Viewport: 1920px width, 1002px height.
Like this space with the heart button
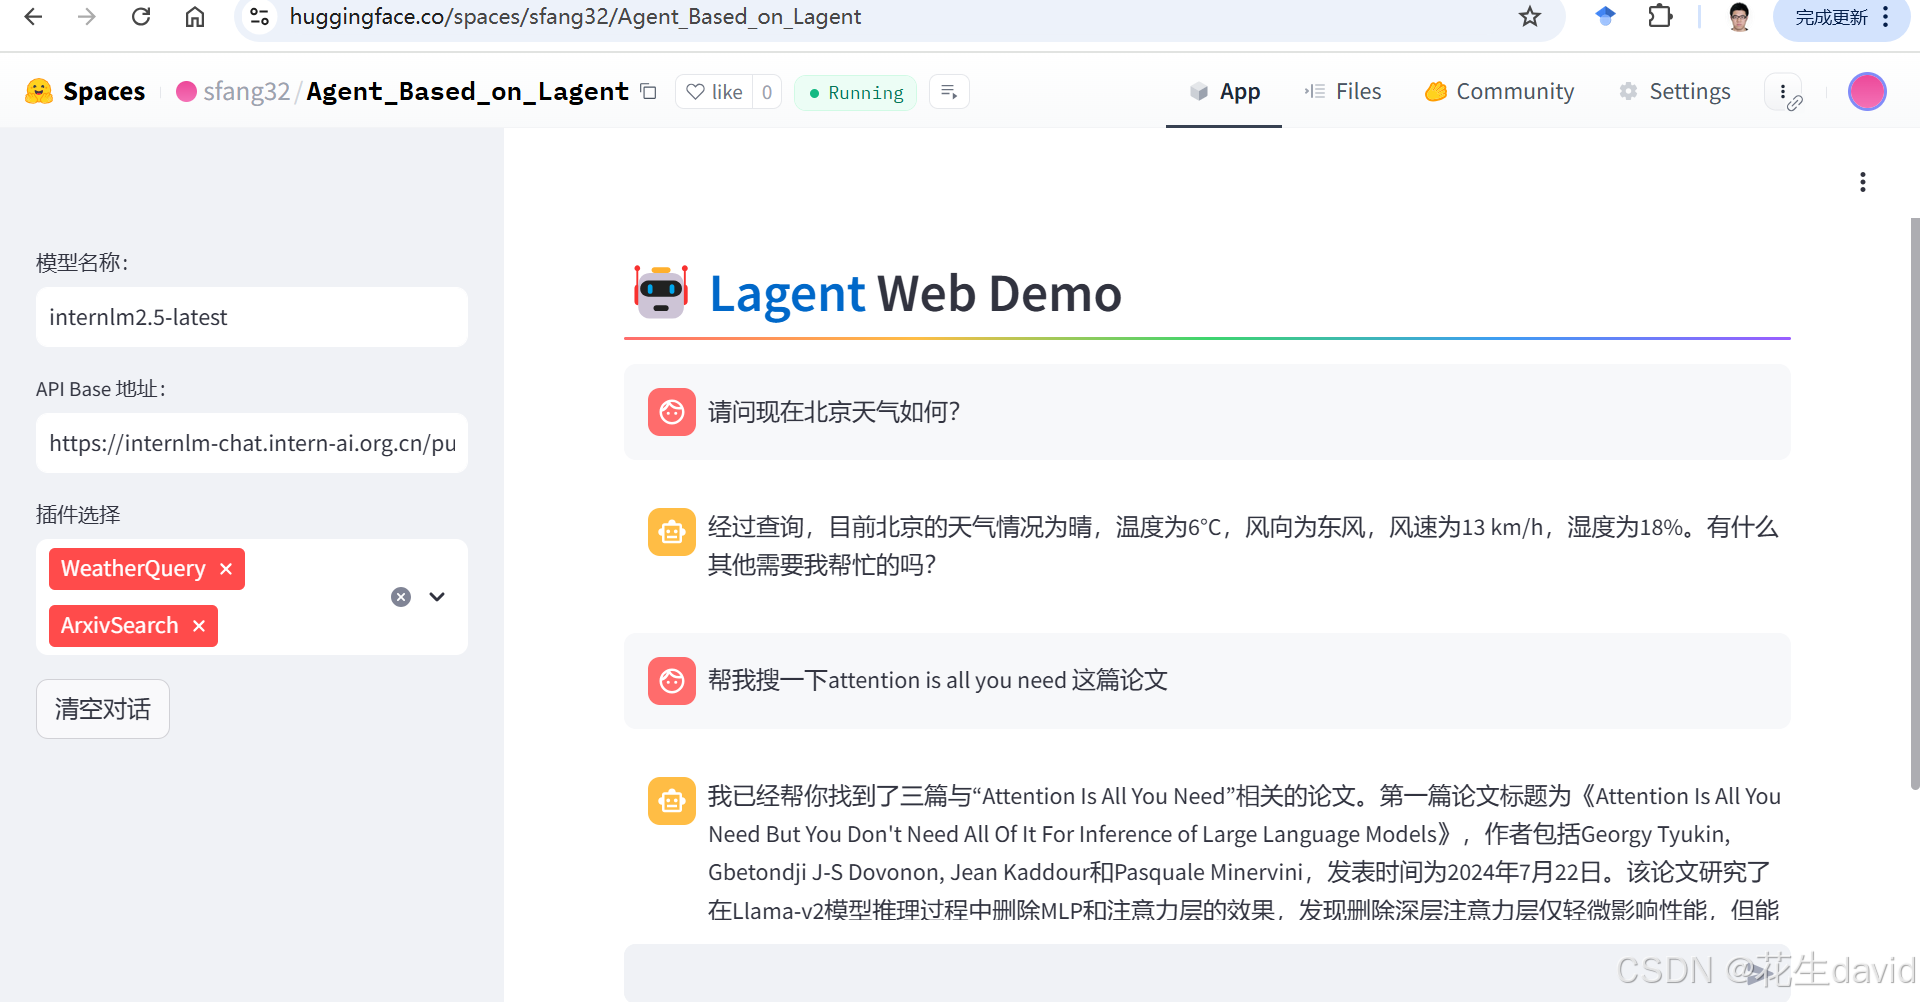(715, 92)
